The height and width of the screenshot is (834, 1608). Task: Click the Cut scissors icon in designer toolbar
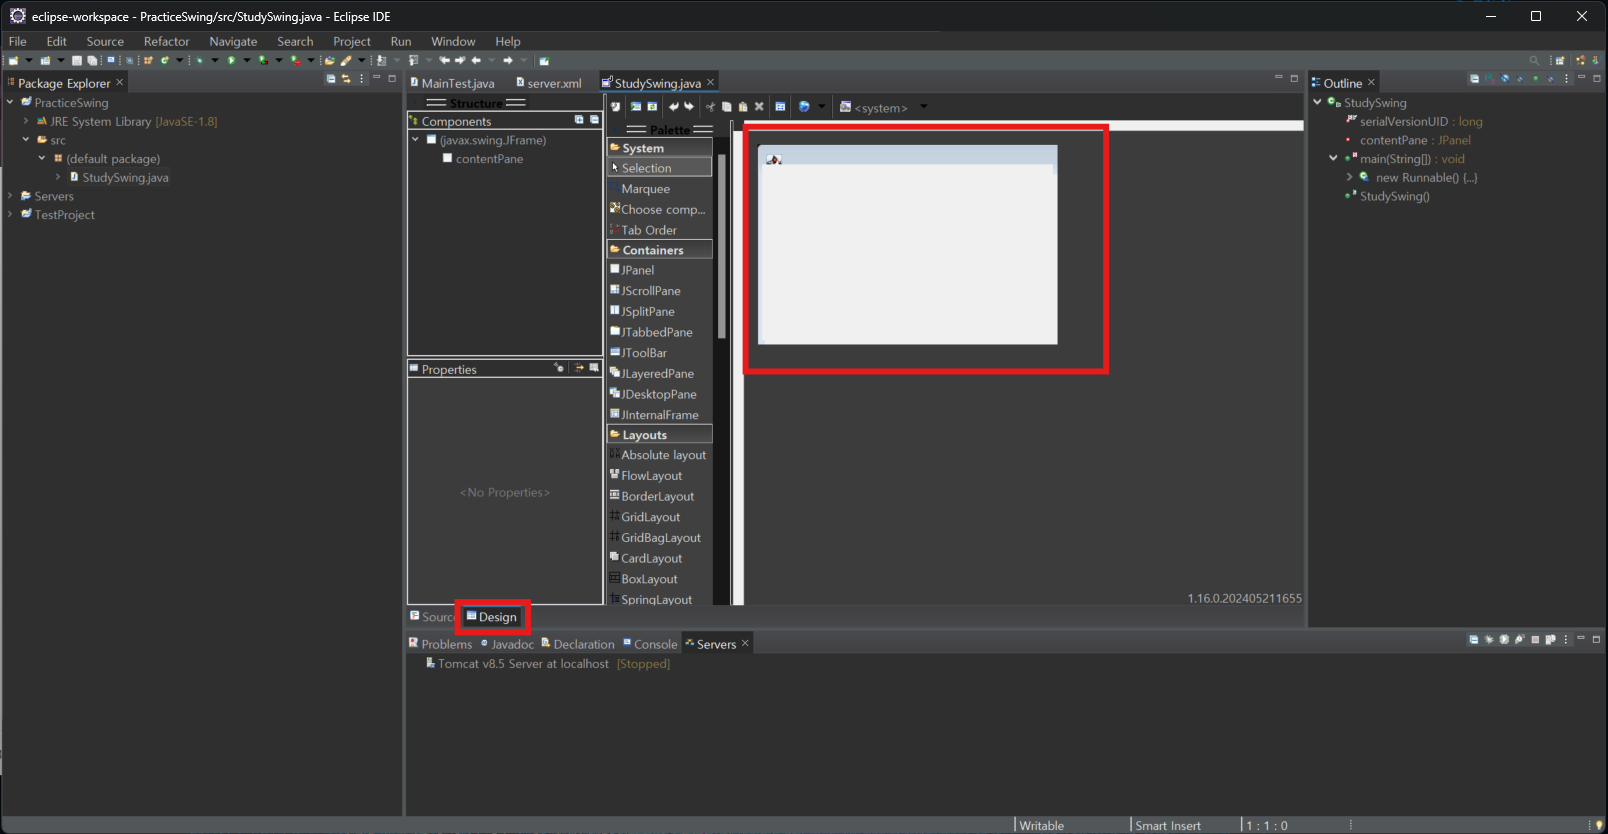[x=711, y=107]
